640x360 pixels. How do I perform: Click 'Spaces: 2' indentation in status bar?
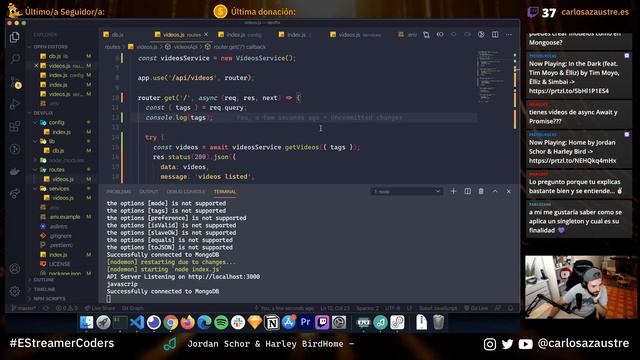(x=367, y=308)
